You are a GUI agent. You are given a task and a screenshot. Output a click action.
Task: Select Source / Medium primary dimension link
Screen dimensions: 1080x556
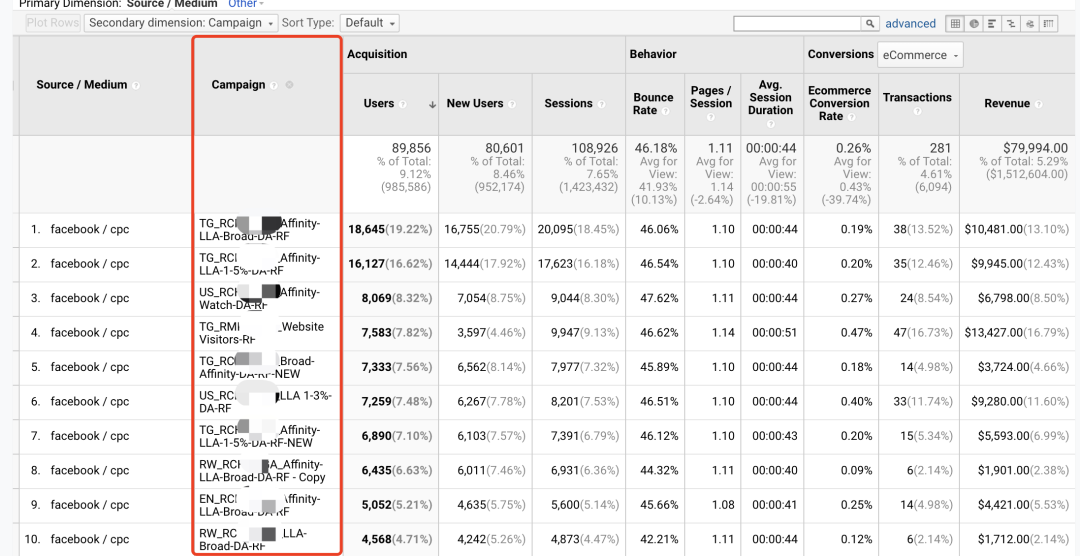(172, 3)
